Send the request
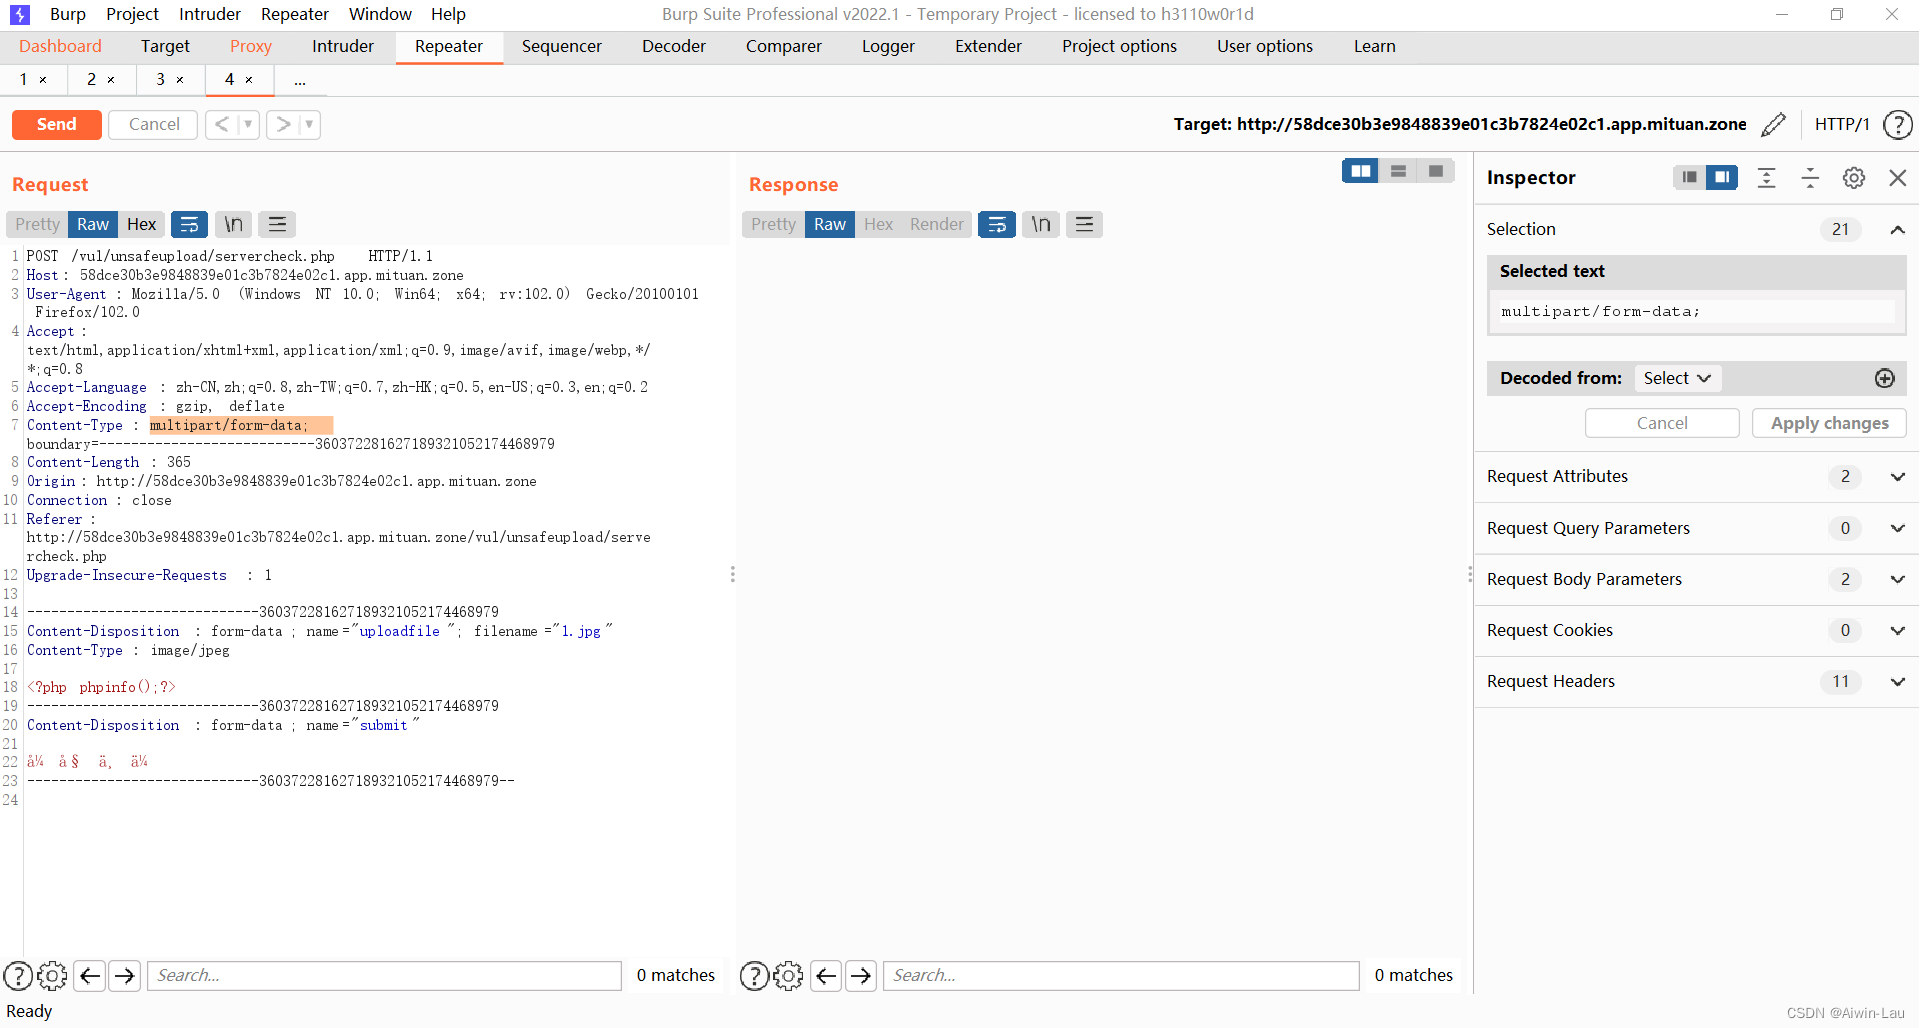The image size is (1920, 1028). (57, 124)
